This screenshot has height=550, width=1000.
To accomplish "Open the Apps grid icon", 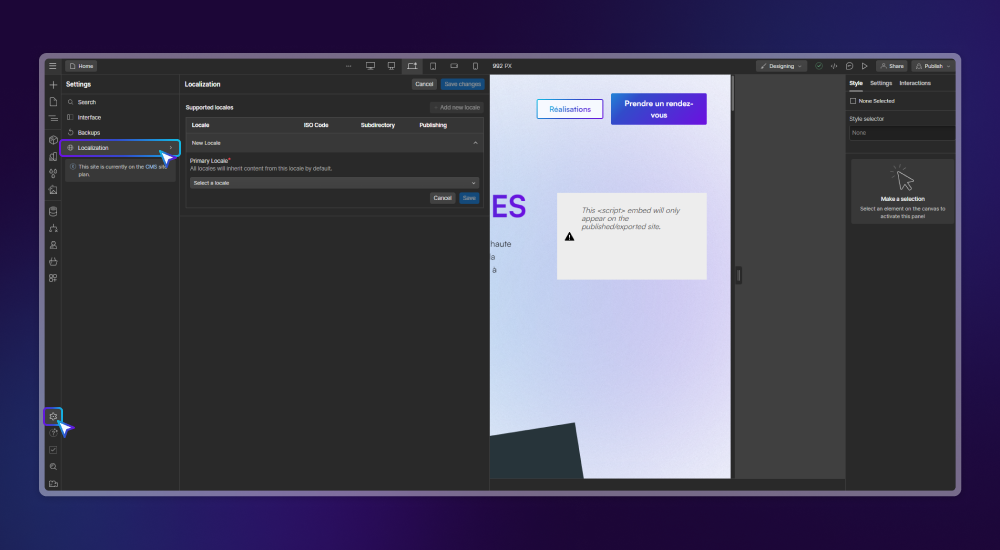I will tap(53, 278).
